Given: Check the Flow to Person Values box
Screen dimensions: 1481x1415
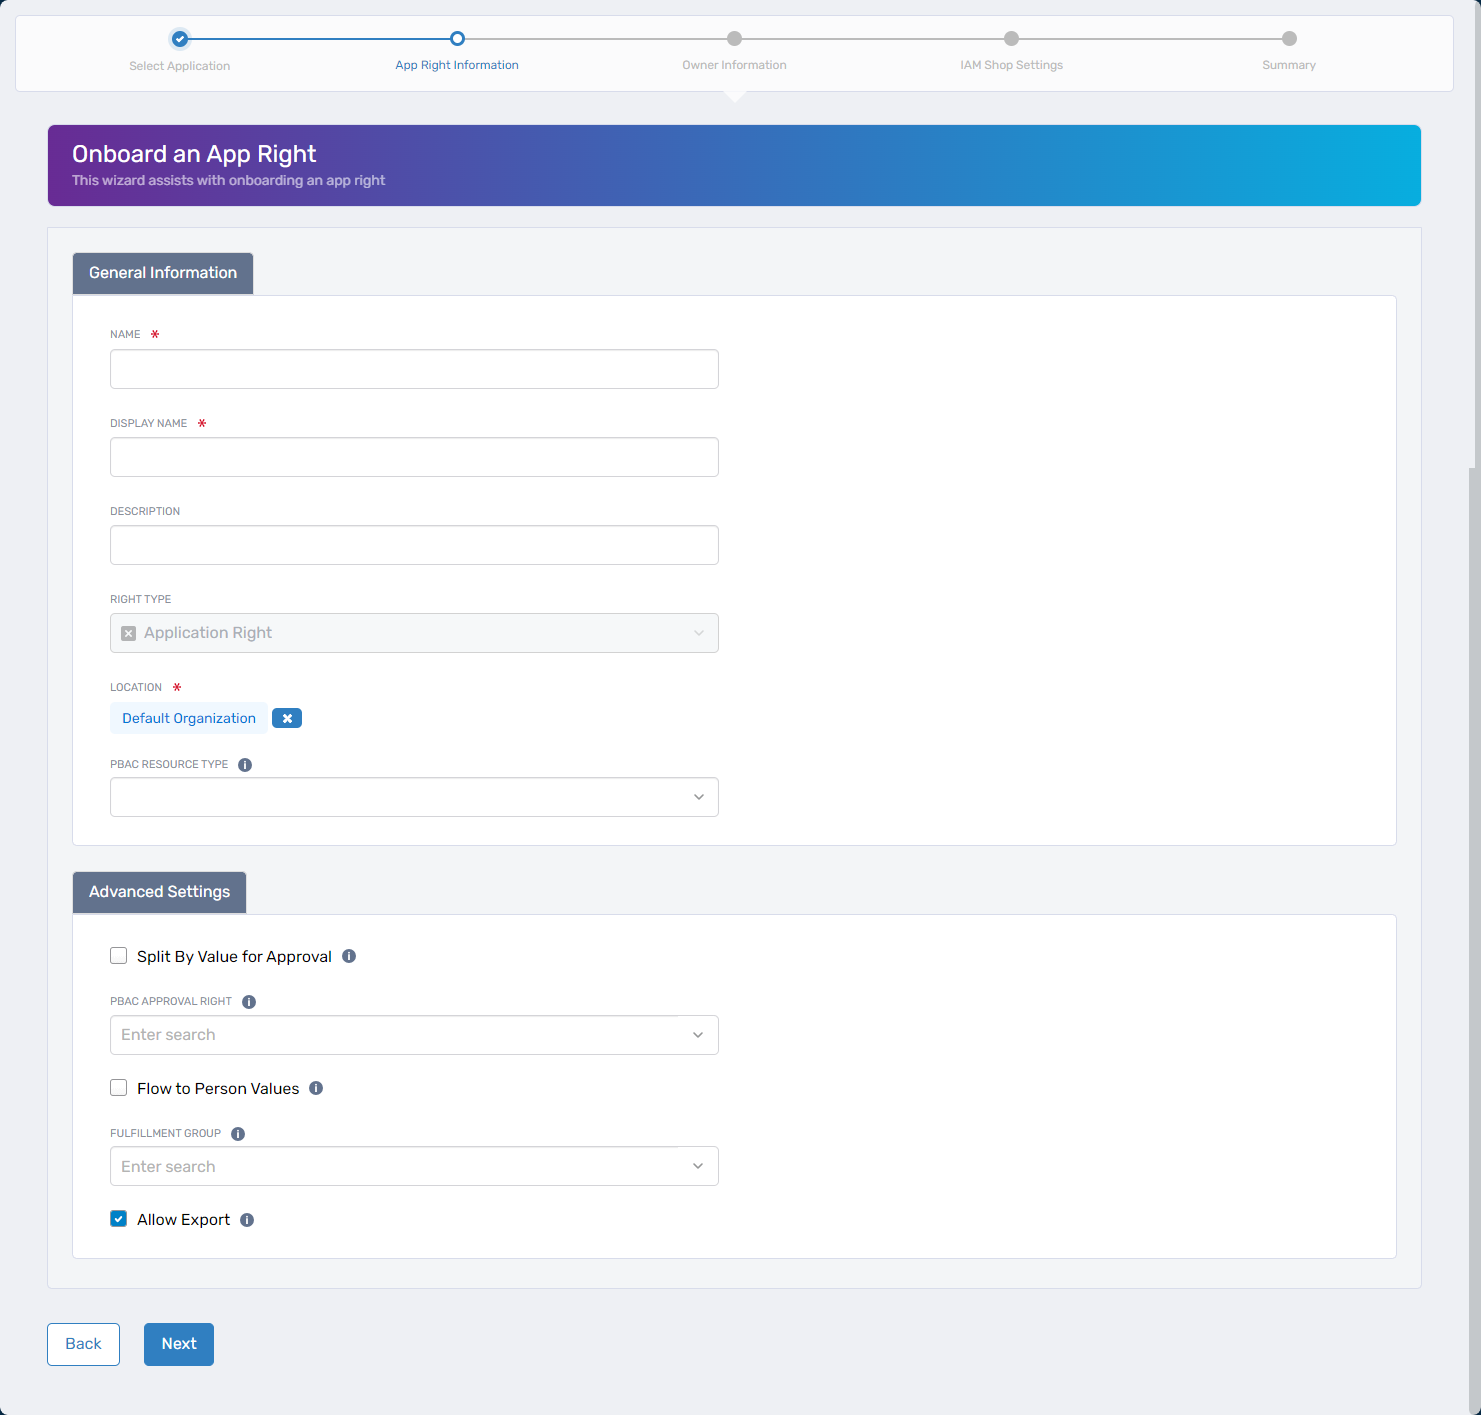Looking at the screenshot, I should point(119,1088).
